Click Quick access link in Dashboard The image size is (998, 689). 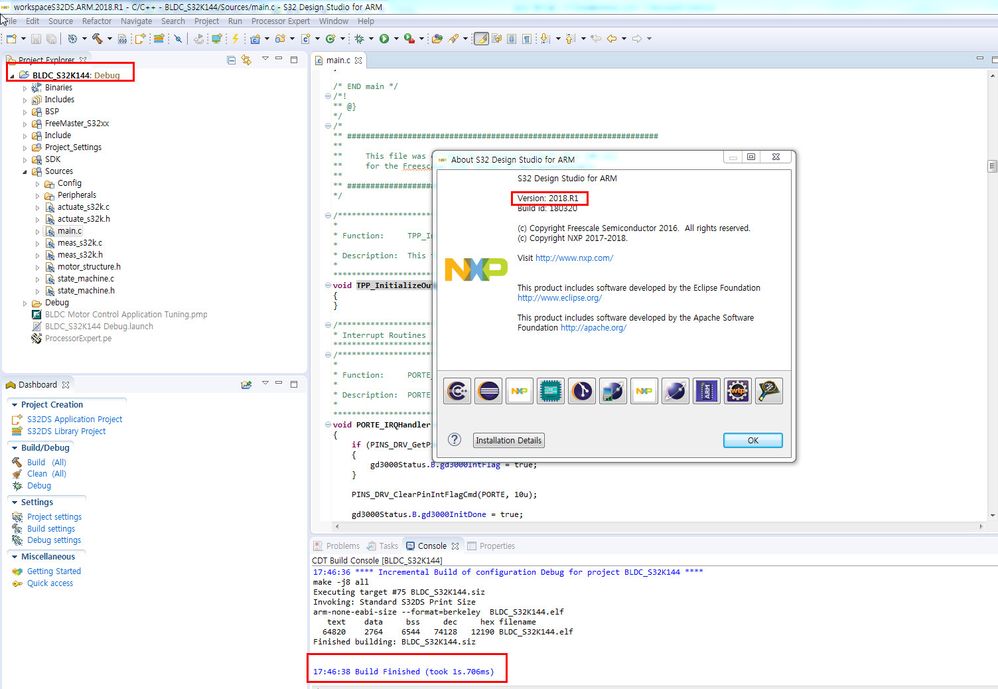coord(50,583)
